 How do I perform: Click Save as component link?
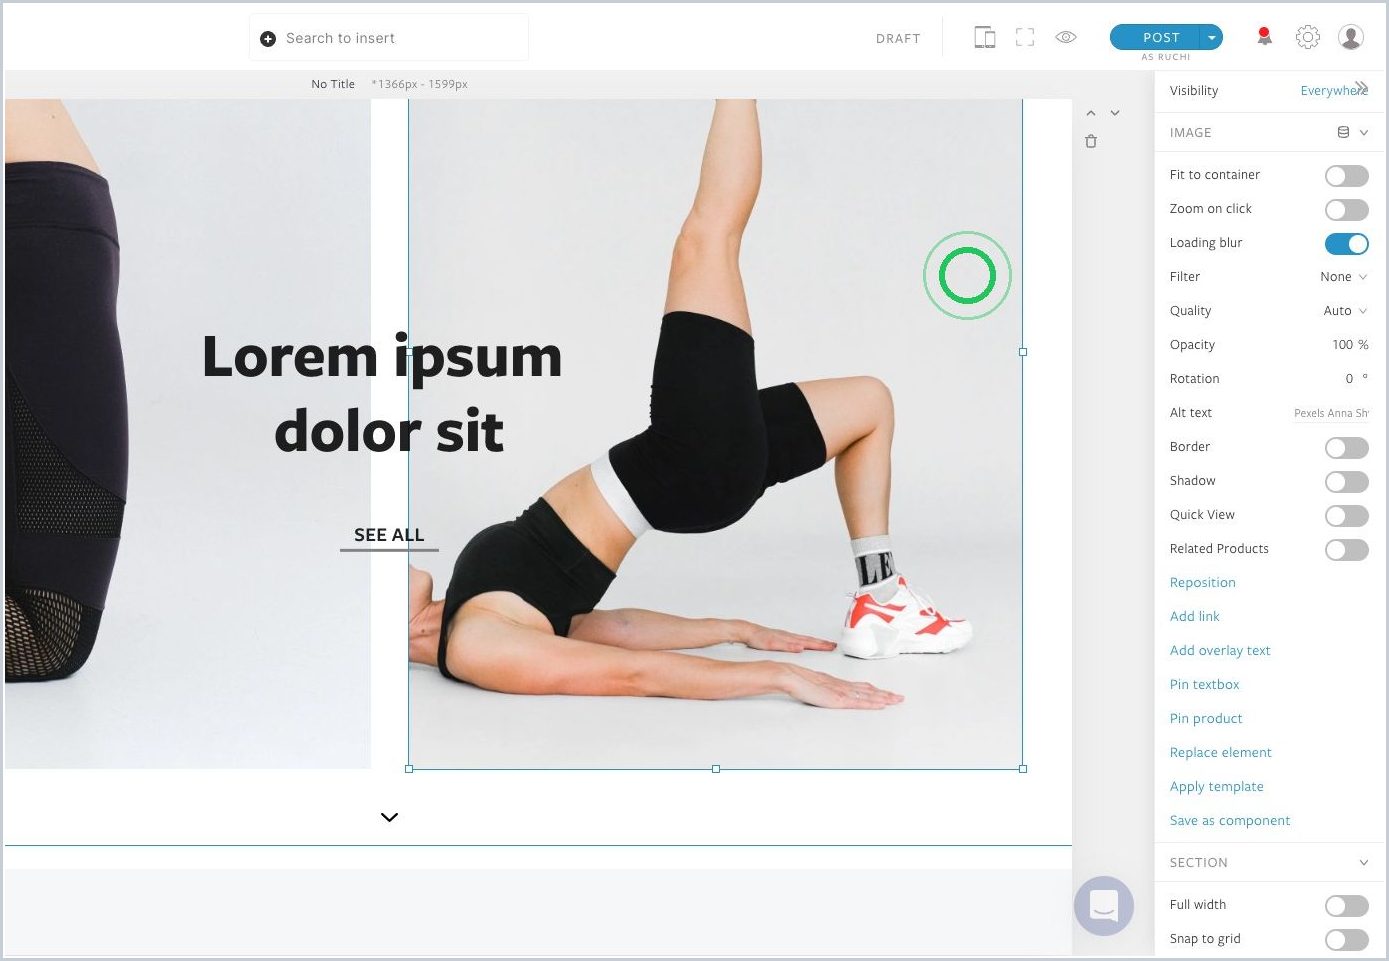point(1230,820)
